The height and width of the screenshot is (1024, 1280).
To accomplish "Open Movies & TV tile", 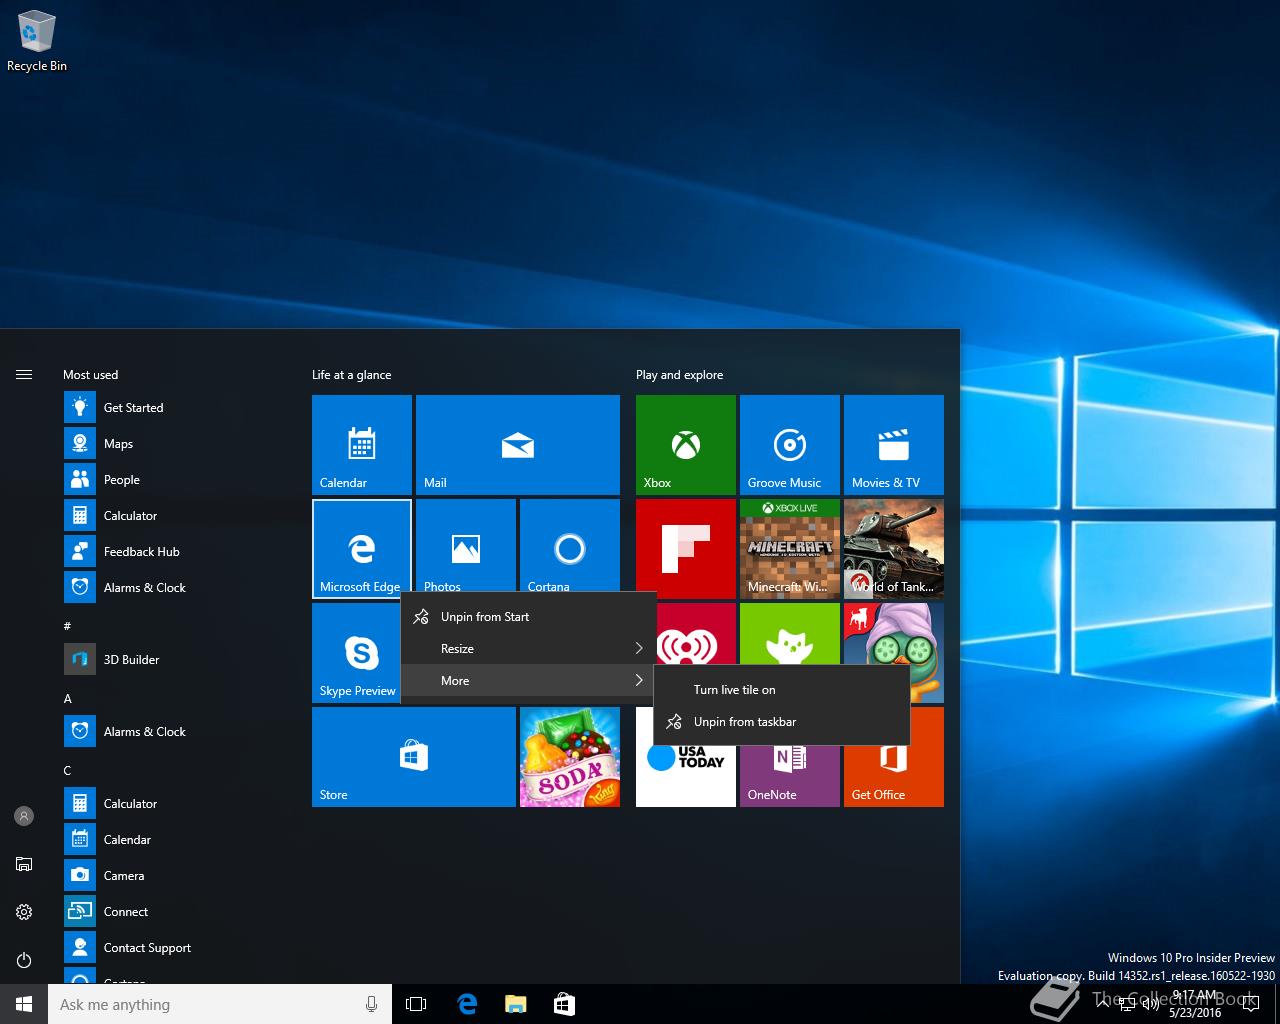I will (x=894, y=445).
